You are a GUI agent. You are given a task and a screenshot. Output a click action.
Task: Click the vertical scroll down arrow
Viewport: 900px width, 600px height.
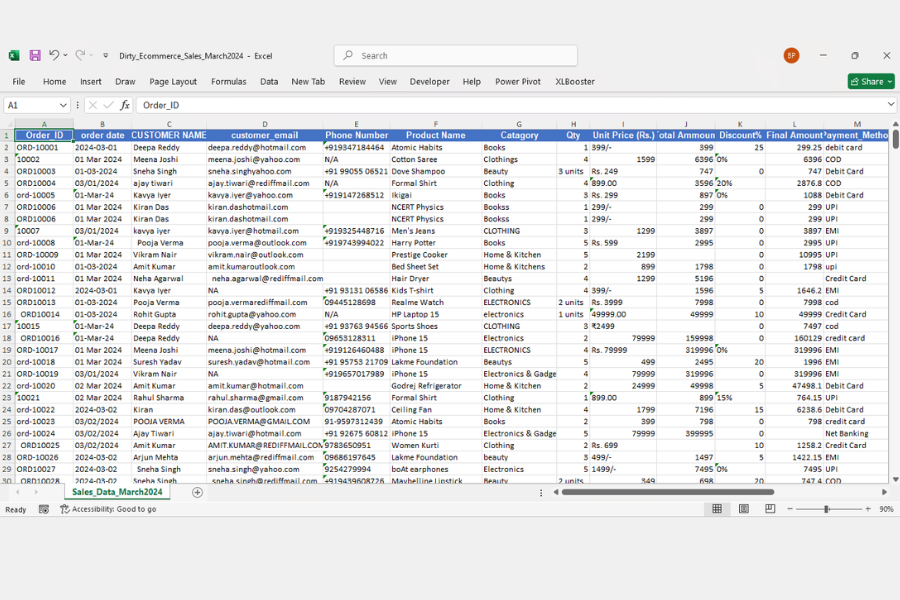click(895, 479)
